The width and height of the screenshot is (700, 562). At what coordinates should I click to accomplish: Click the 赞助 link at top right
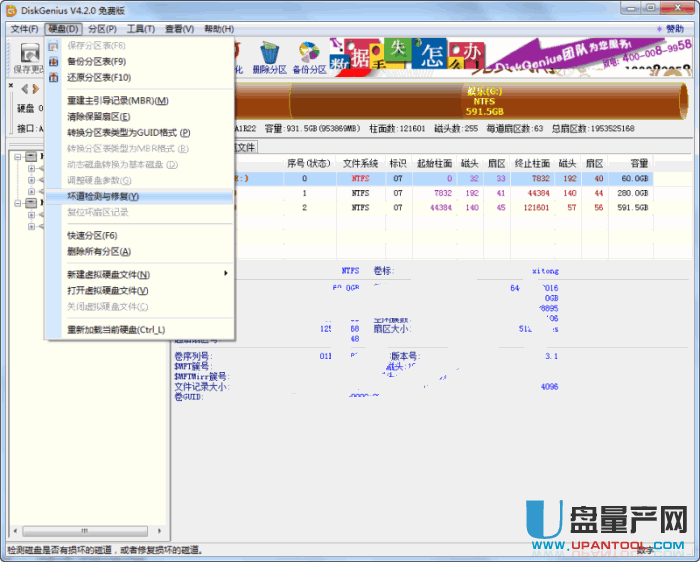(675, 29)
